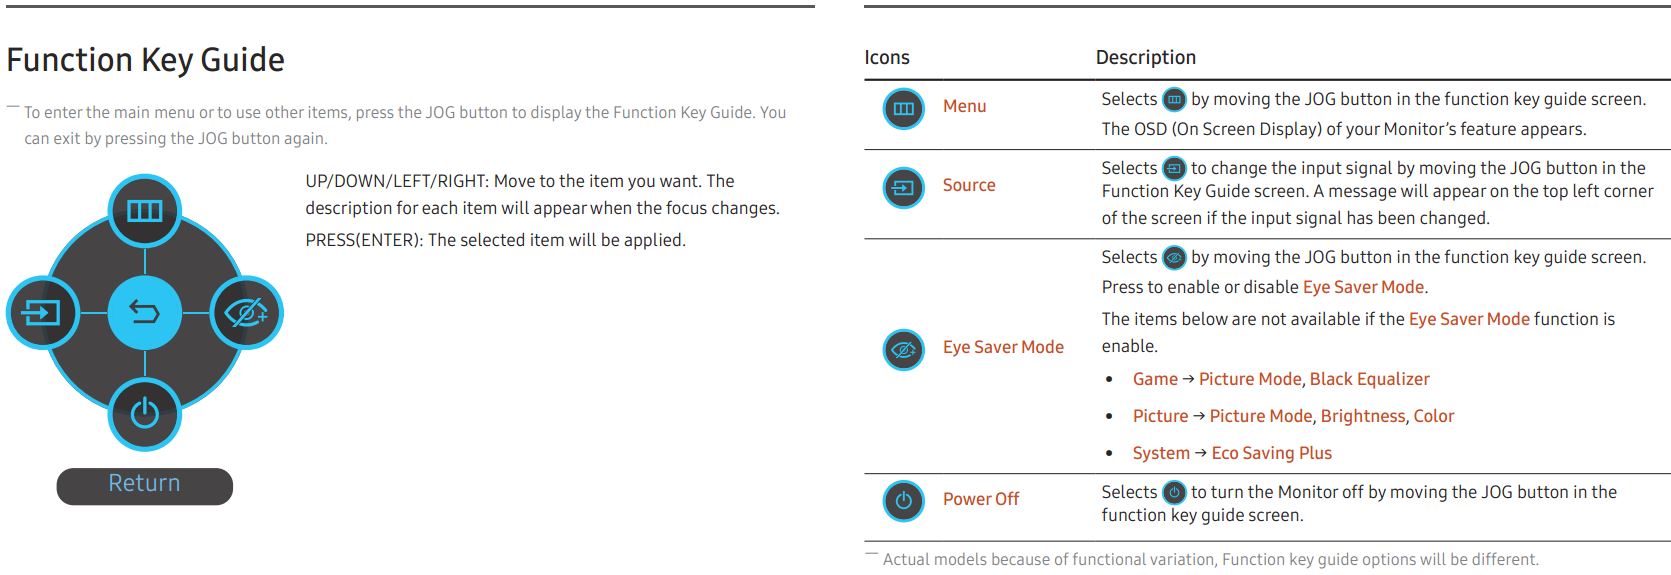Click the red Menu label in the table

tap(964, 106)
